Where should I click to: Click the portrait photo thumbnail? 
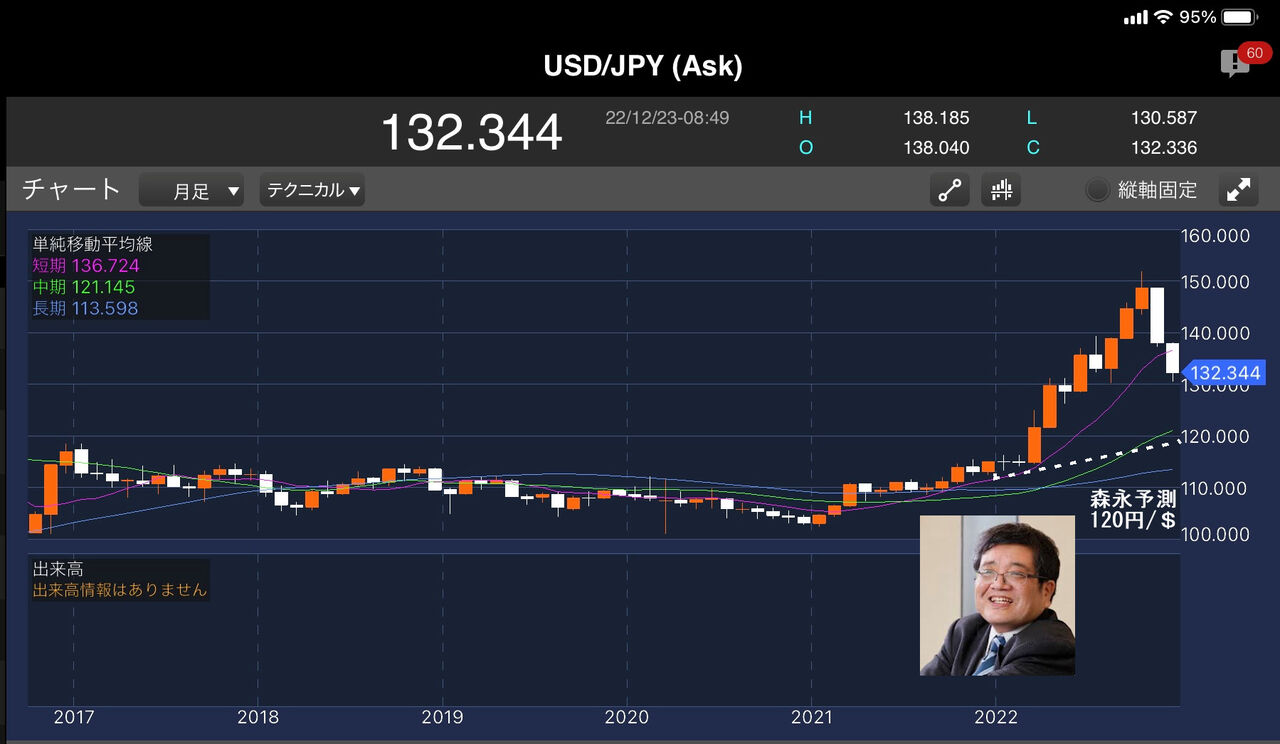pyautogui.click(x=997, y=596)
